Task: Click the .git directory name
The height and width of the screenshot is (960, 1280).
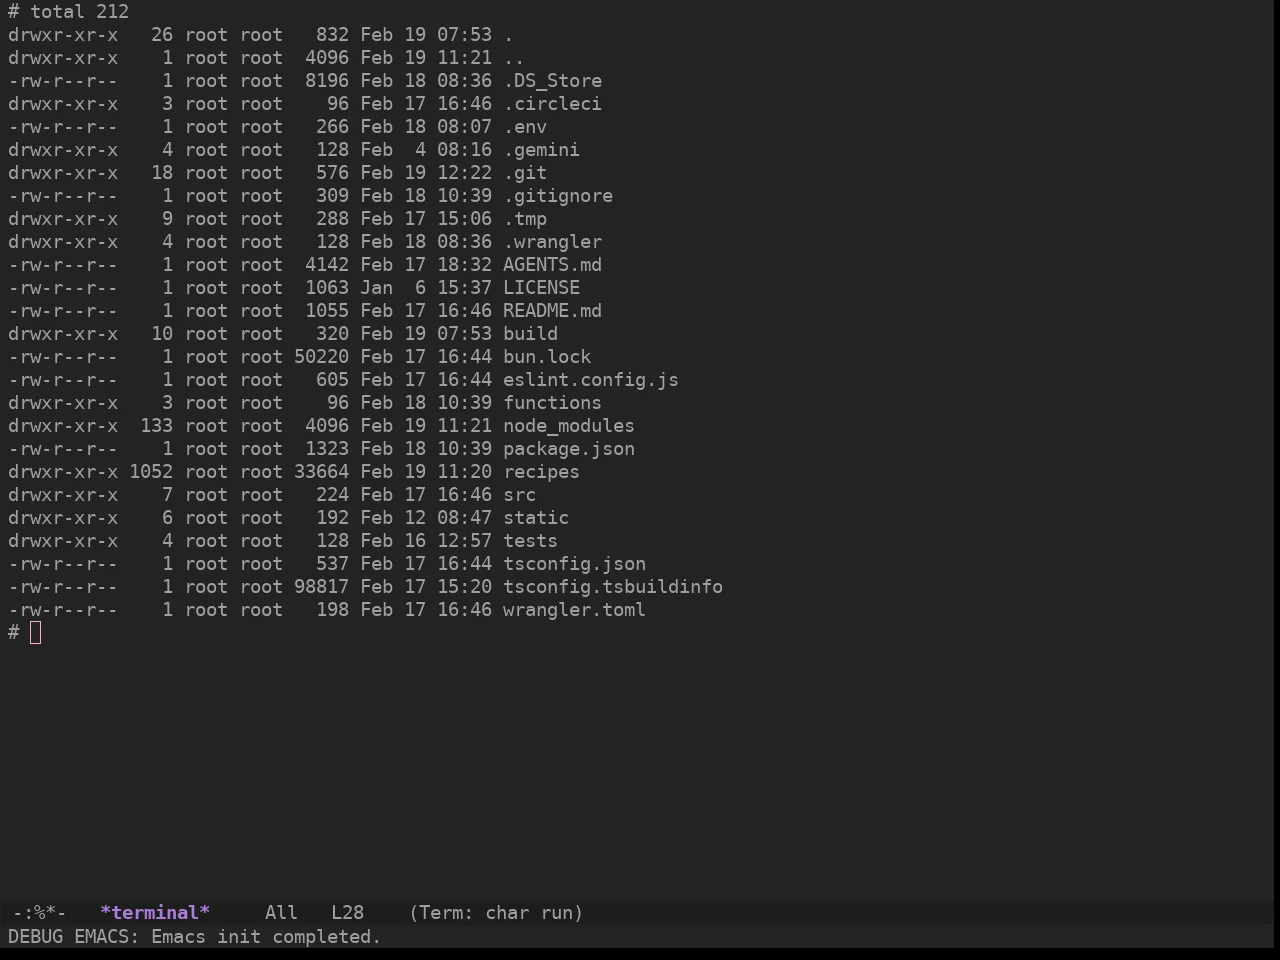Action: click(525, 173)
